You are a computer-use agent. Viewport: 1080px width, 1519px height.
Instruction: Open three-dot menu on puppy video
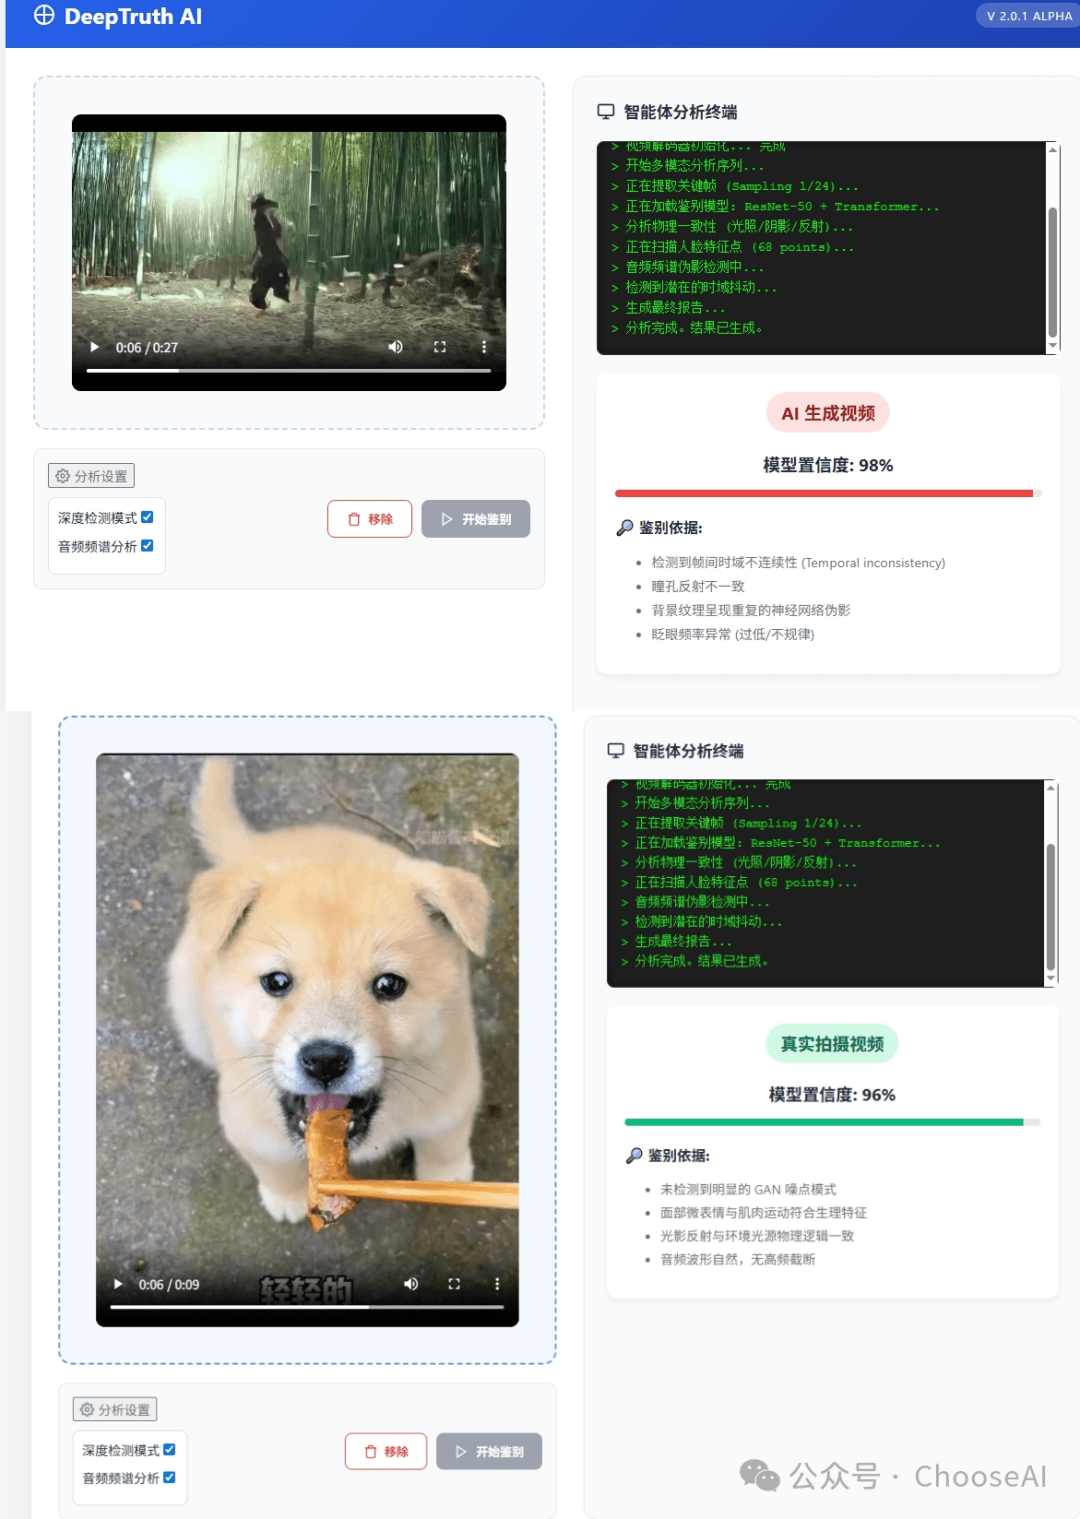(497, 1284)
